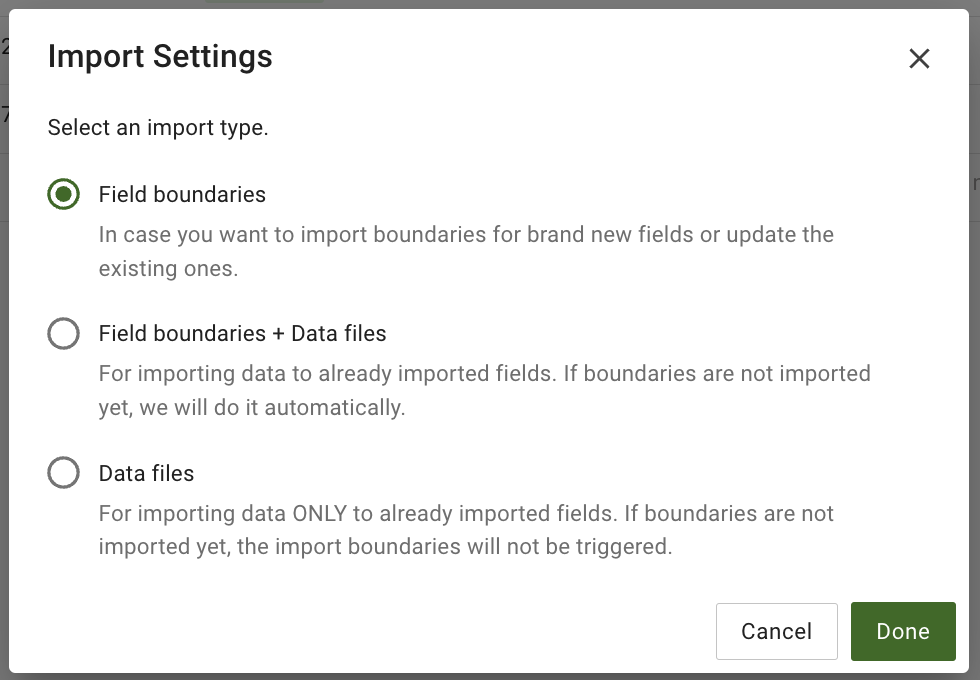Viewport: 980px width, 680px height.
Task: Click dimmed backdrop below the dialog
Action: click(x=490, y=676)
